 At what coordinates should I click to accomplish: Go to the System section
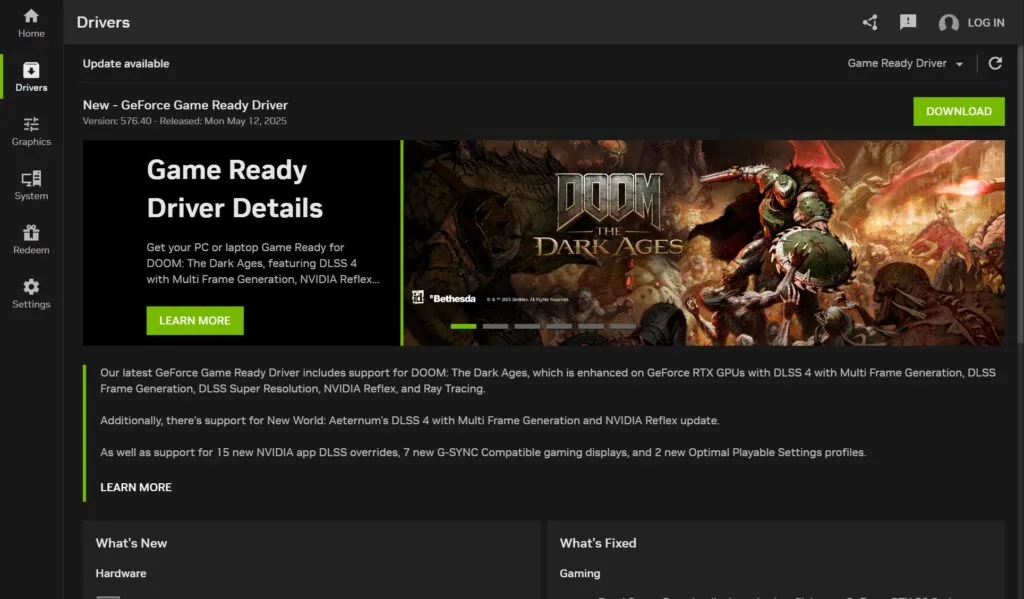(x=31, y=186)
